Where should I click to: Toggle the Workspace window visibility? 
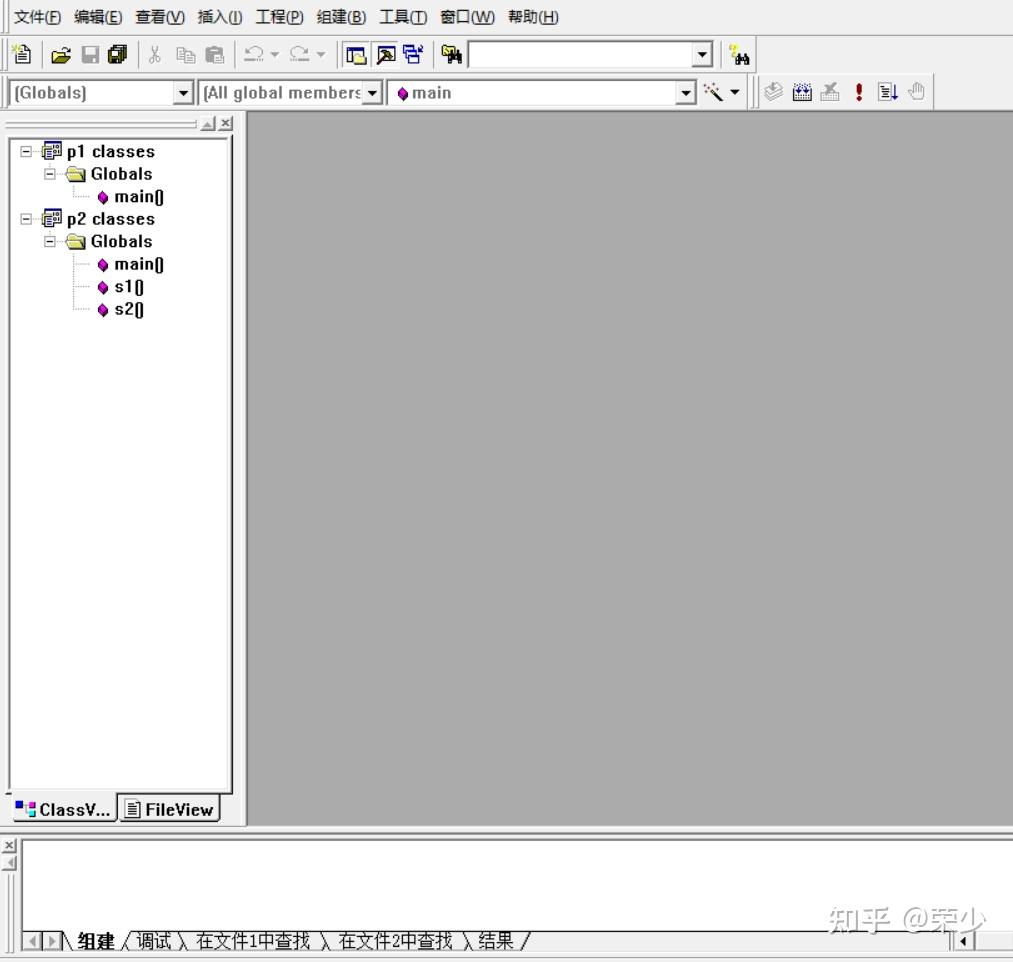click(356, 54)
